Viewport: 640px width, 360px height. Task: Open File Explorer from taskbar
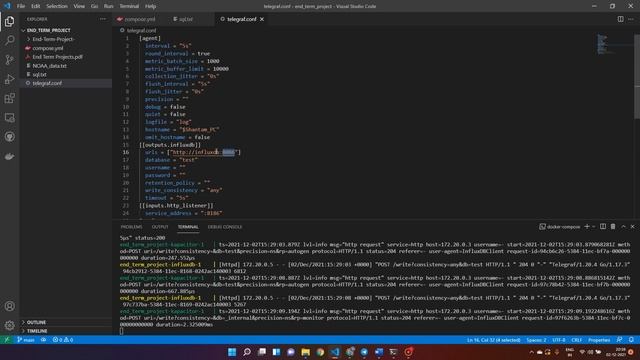tap(305, 352)
